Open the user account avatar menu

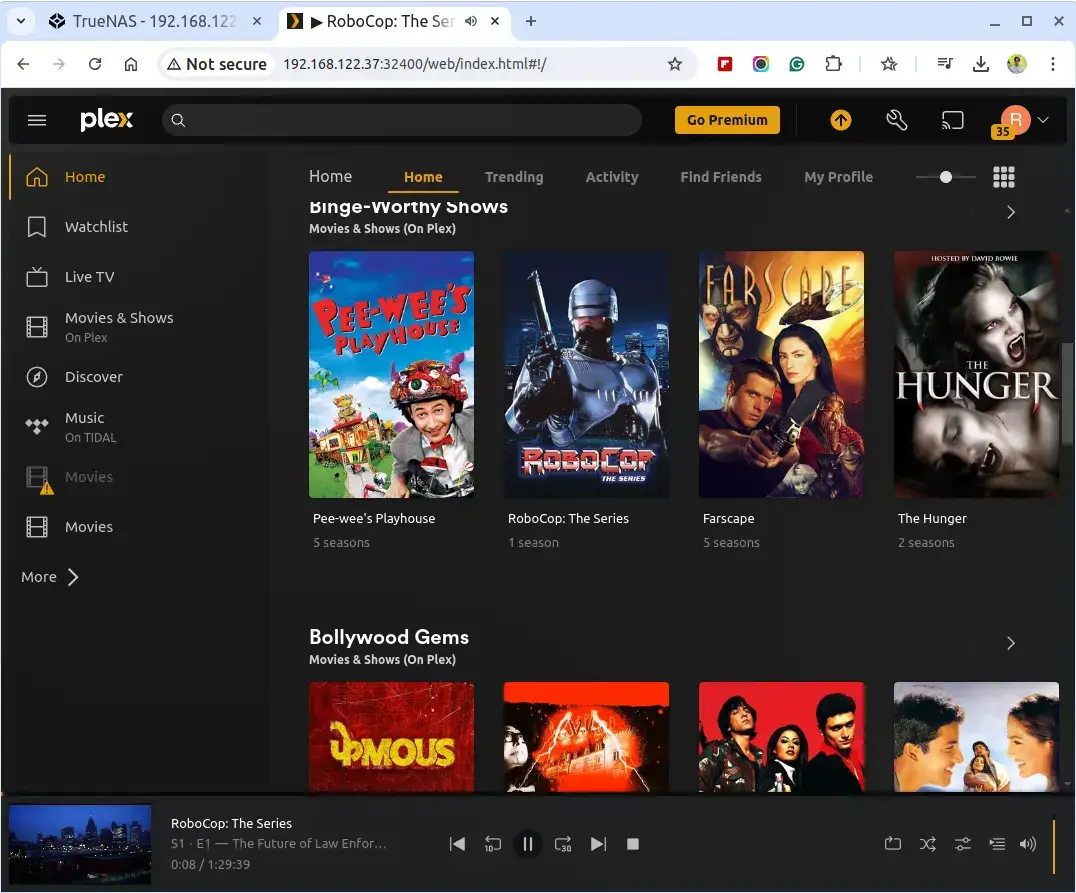1016,120
